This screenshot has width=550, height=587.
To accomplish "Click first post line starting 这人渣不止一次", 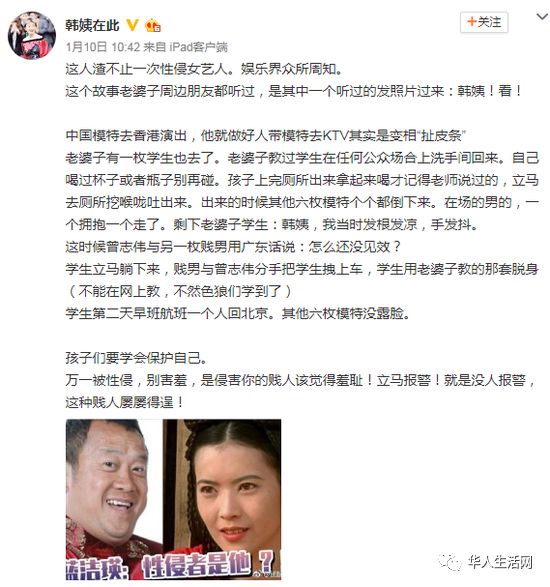I will [x=203, y=69].
